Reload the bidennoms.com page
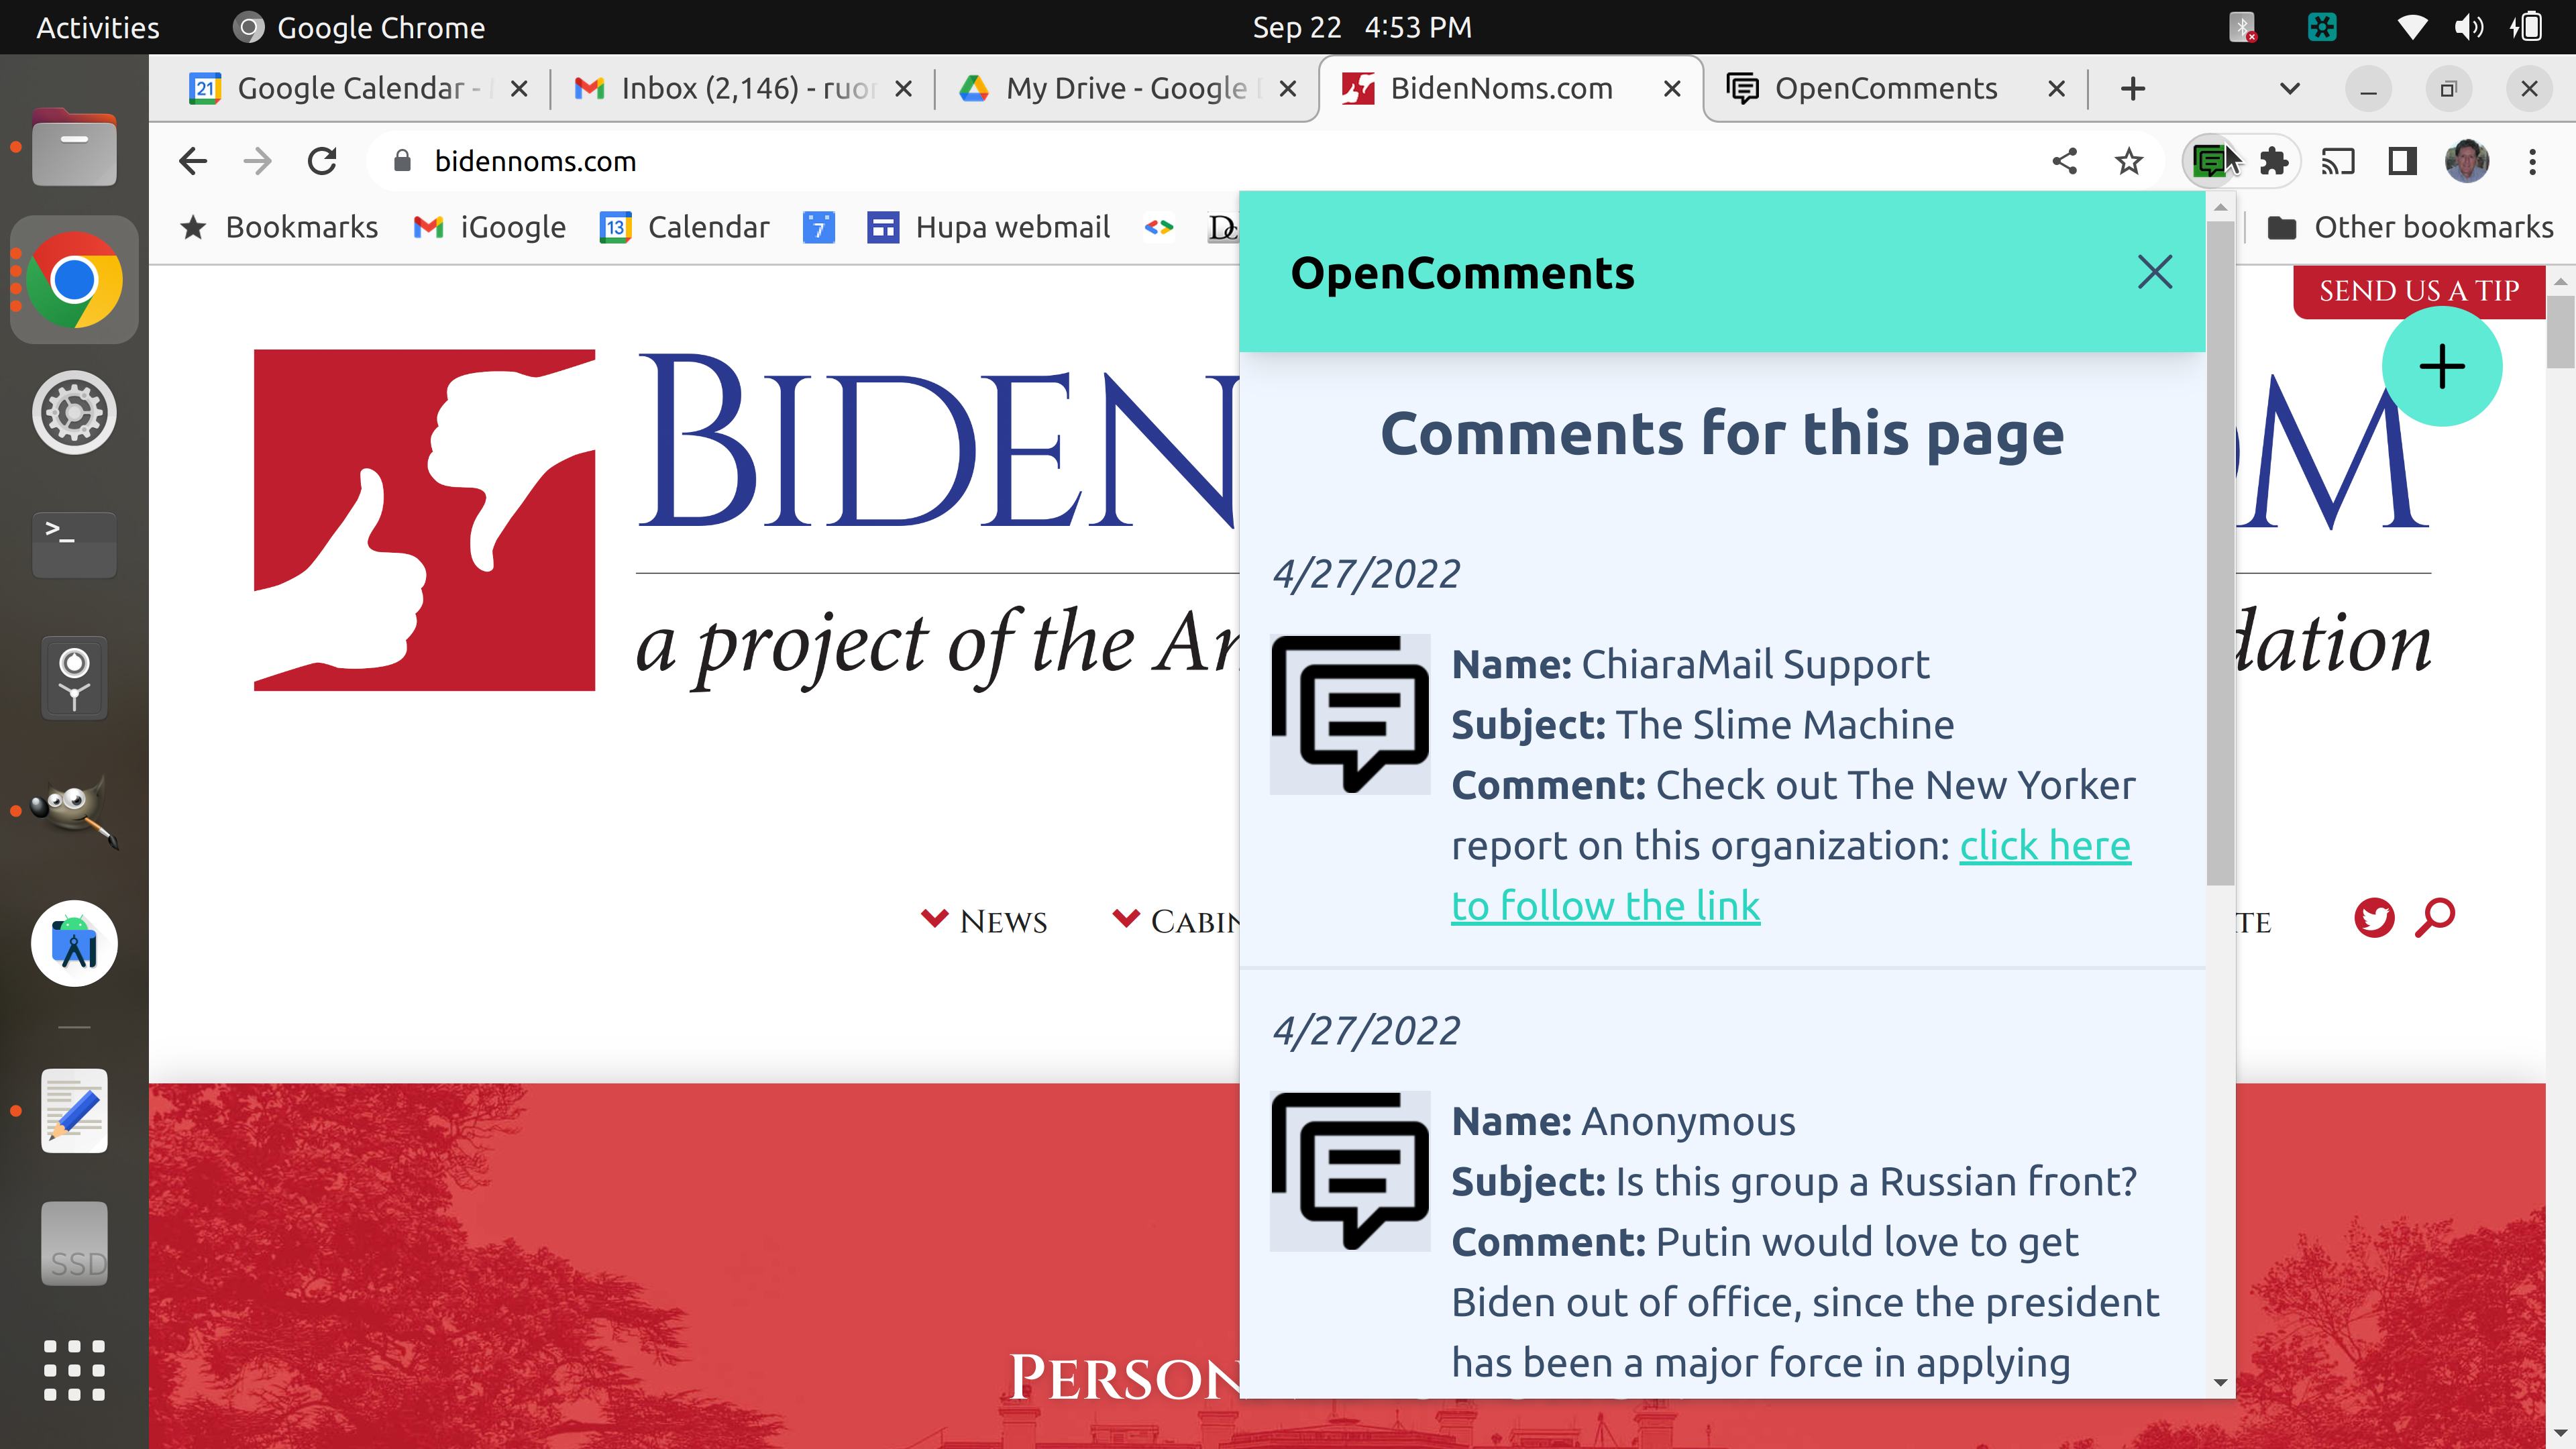Image resolution: width=2576 pixels, height=1449 pixels. [322, 161]
